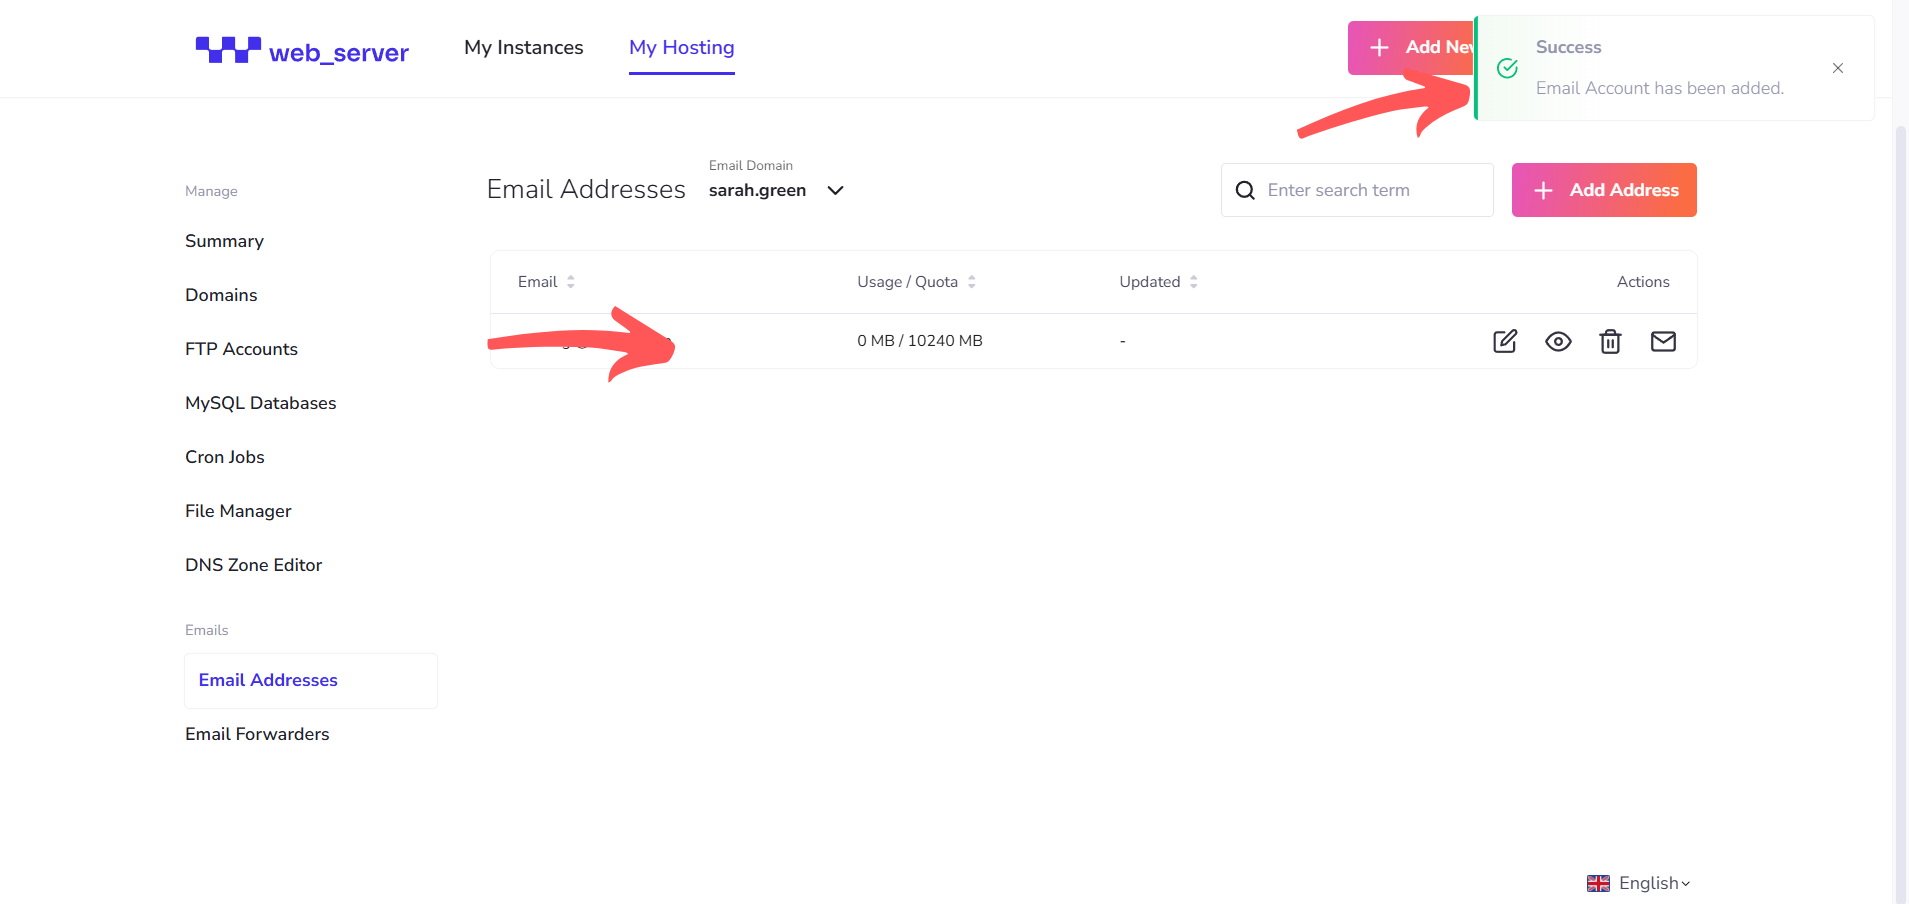Open the File Manager
Image resolution: width=1909 pixels, height=904 pixels.
(x=238, y=511)
